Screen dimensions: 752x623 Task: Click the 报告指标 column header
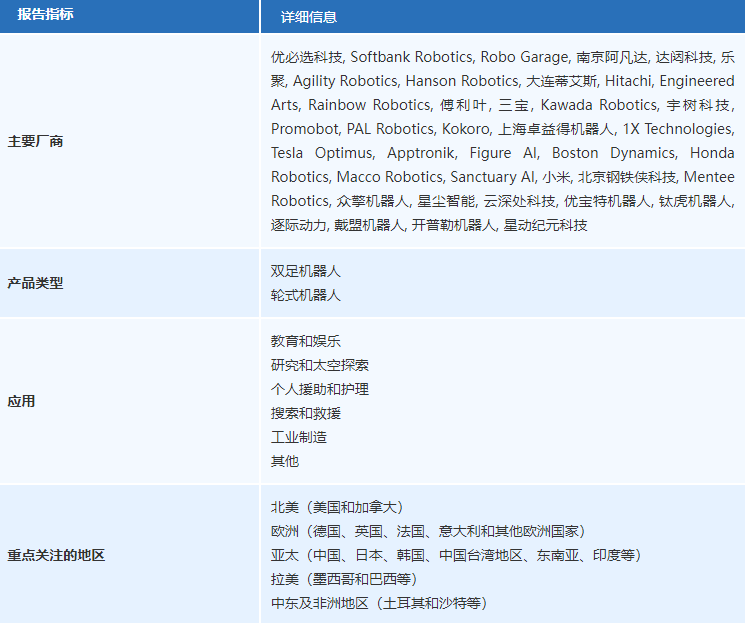tap(45, 14)
